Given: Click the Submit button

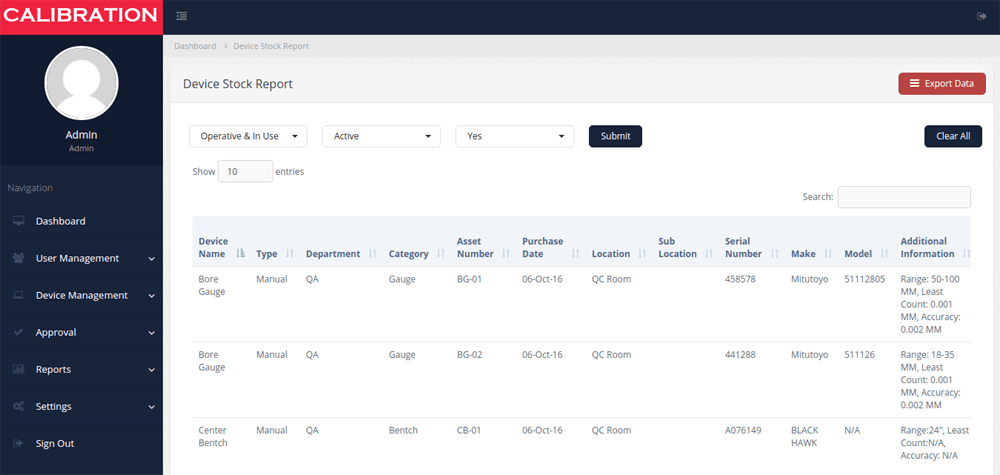Looking at the screenshot, I should click(615, 136).
